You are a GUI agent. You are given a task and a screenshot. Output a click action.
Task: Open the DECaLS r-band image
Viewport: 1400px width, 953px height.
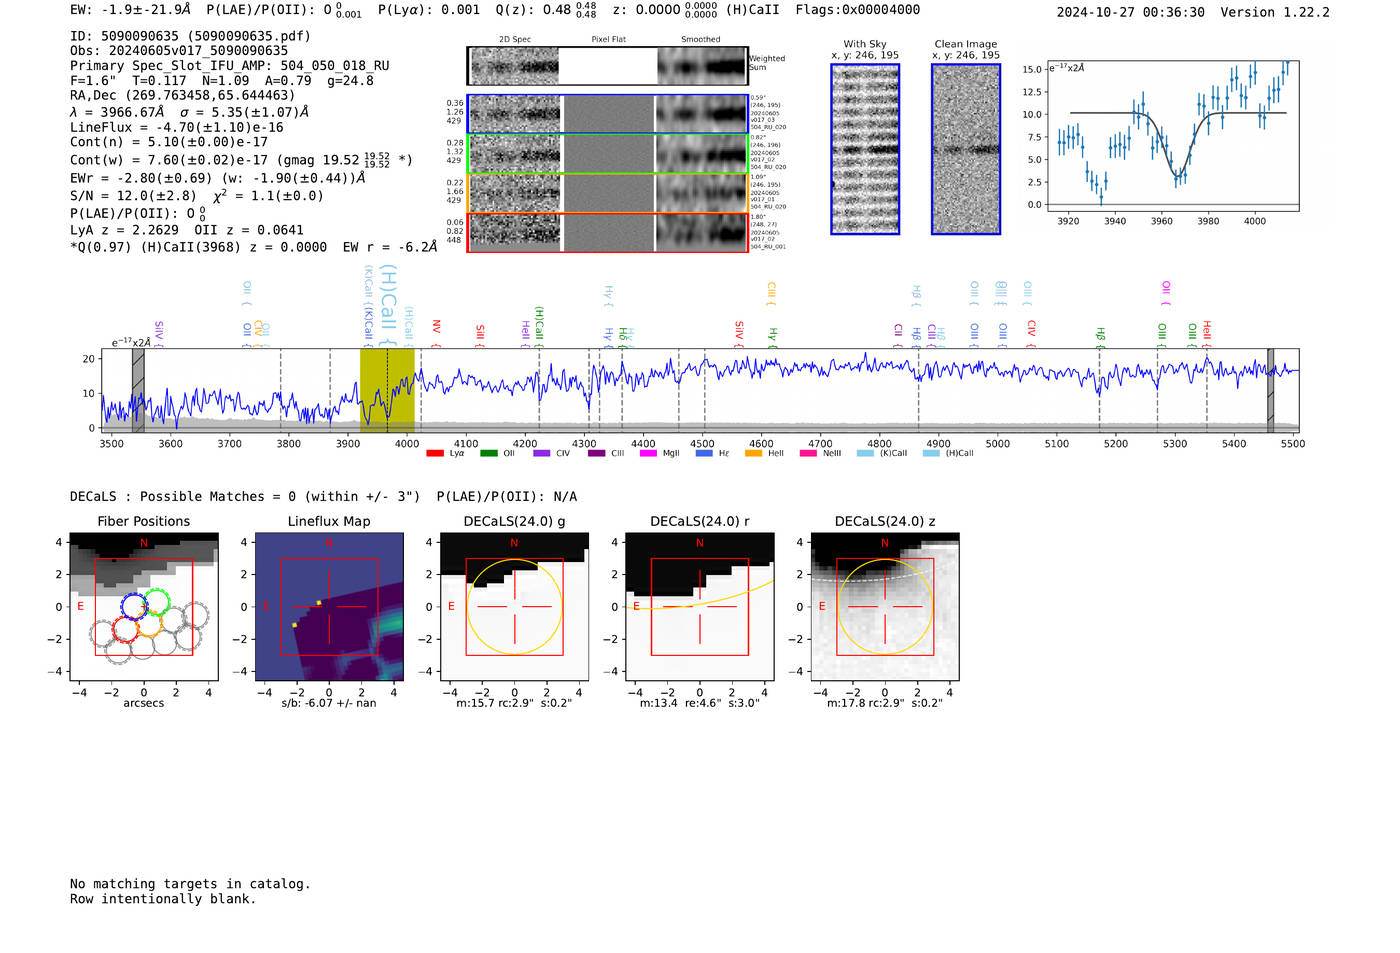pos(699,607)
